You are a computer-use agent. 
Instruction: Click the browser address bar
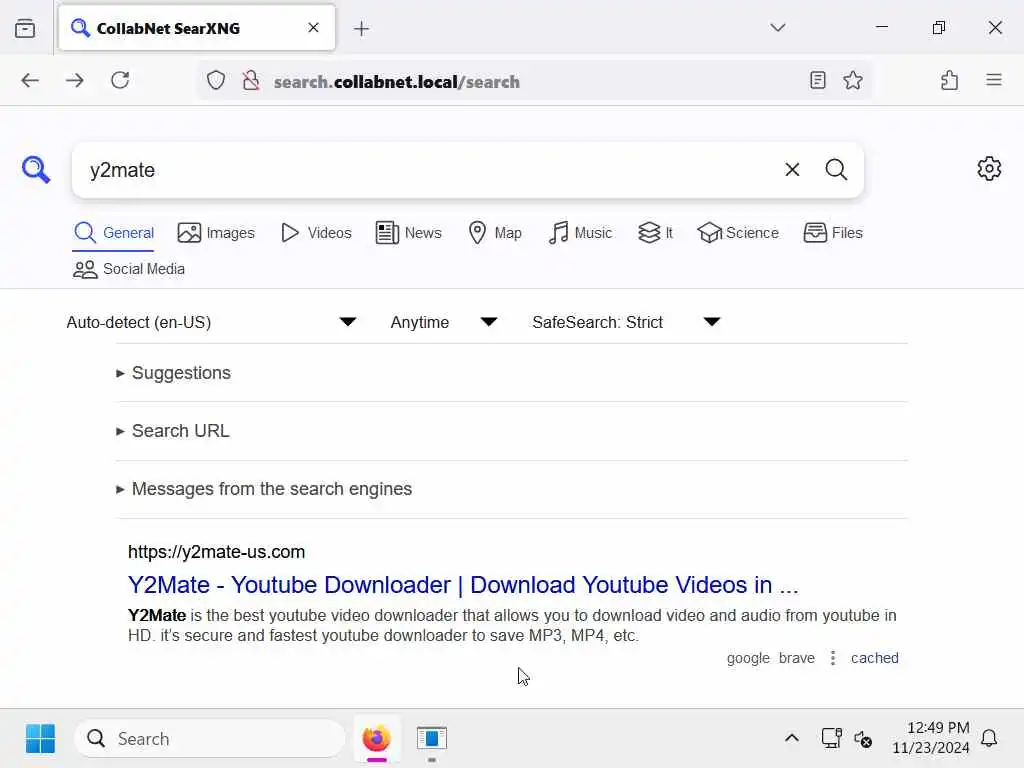coord(532,81)
